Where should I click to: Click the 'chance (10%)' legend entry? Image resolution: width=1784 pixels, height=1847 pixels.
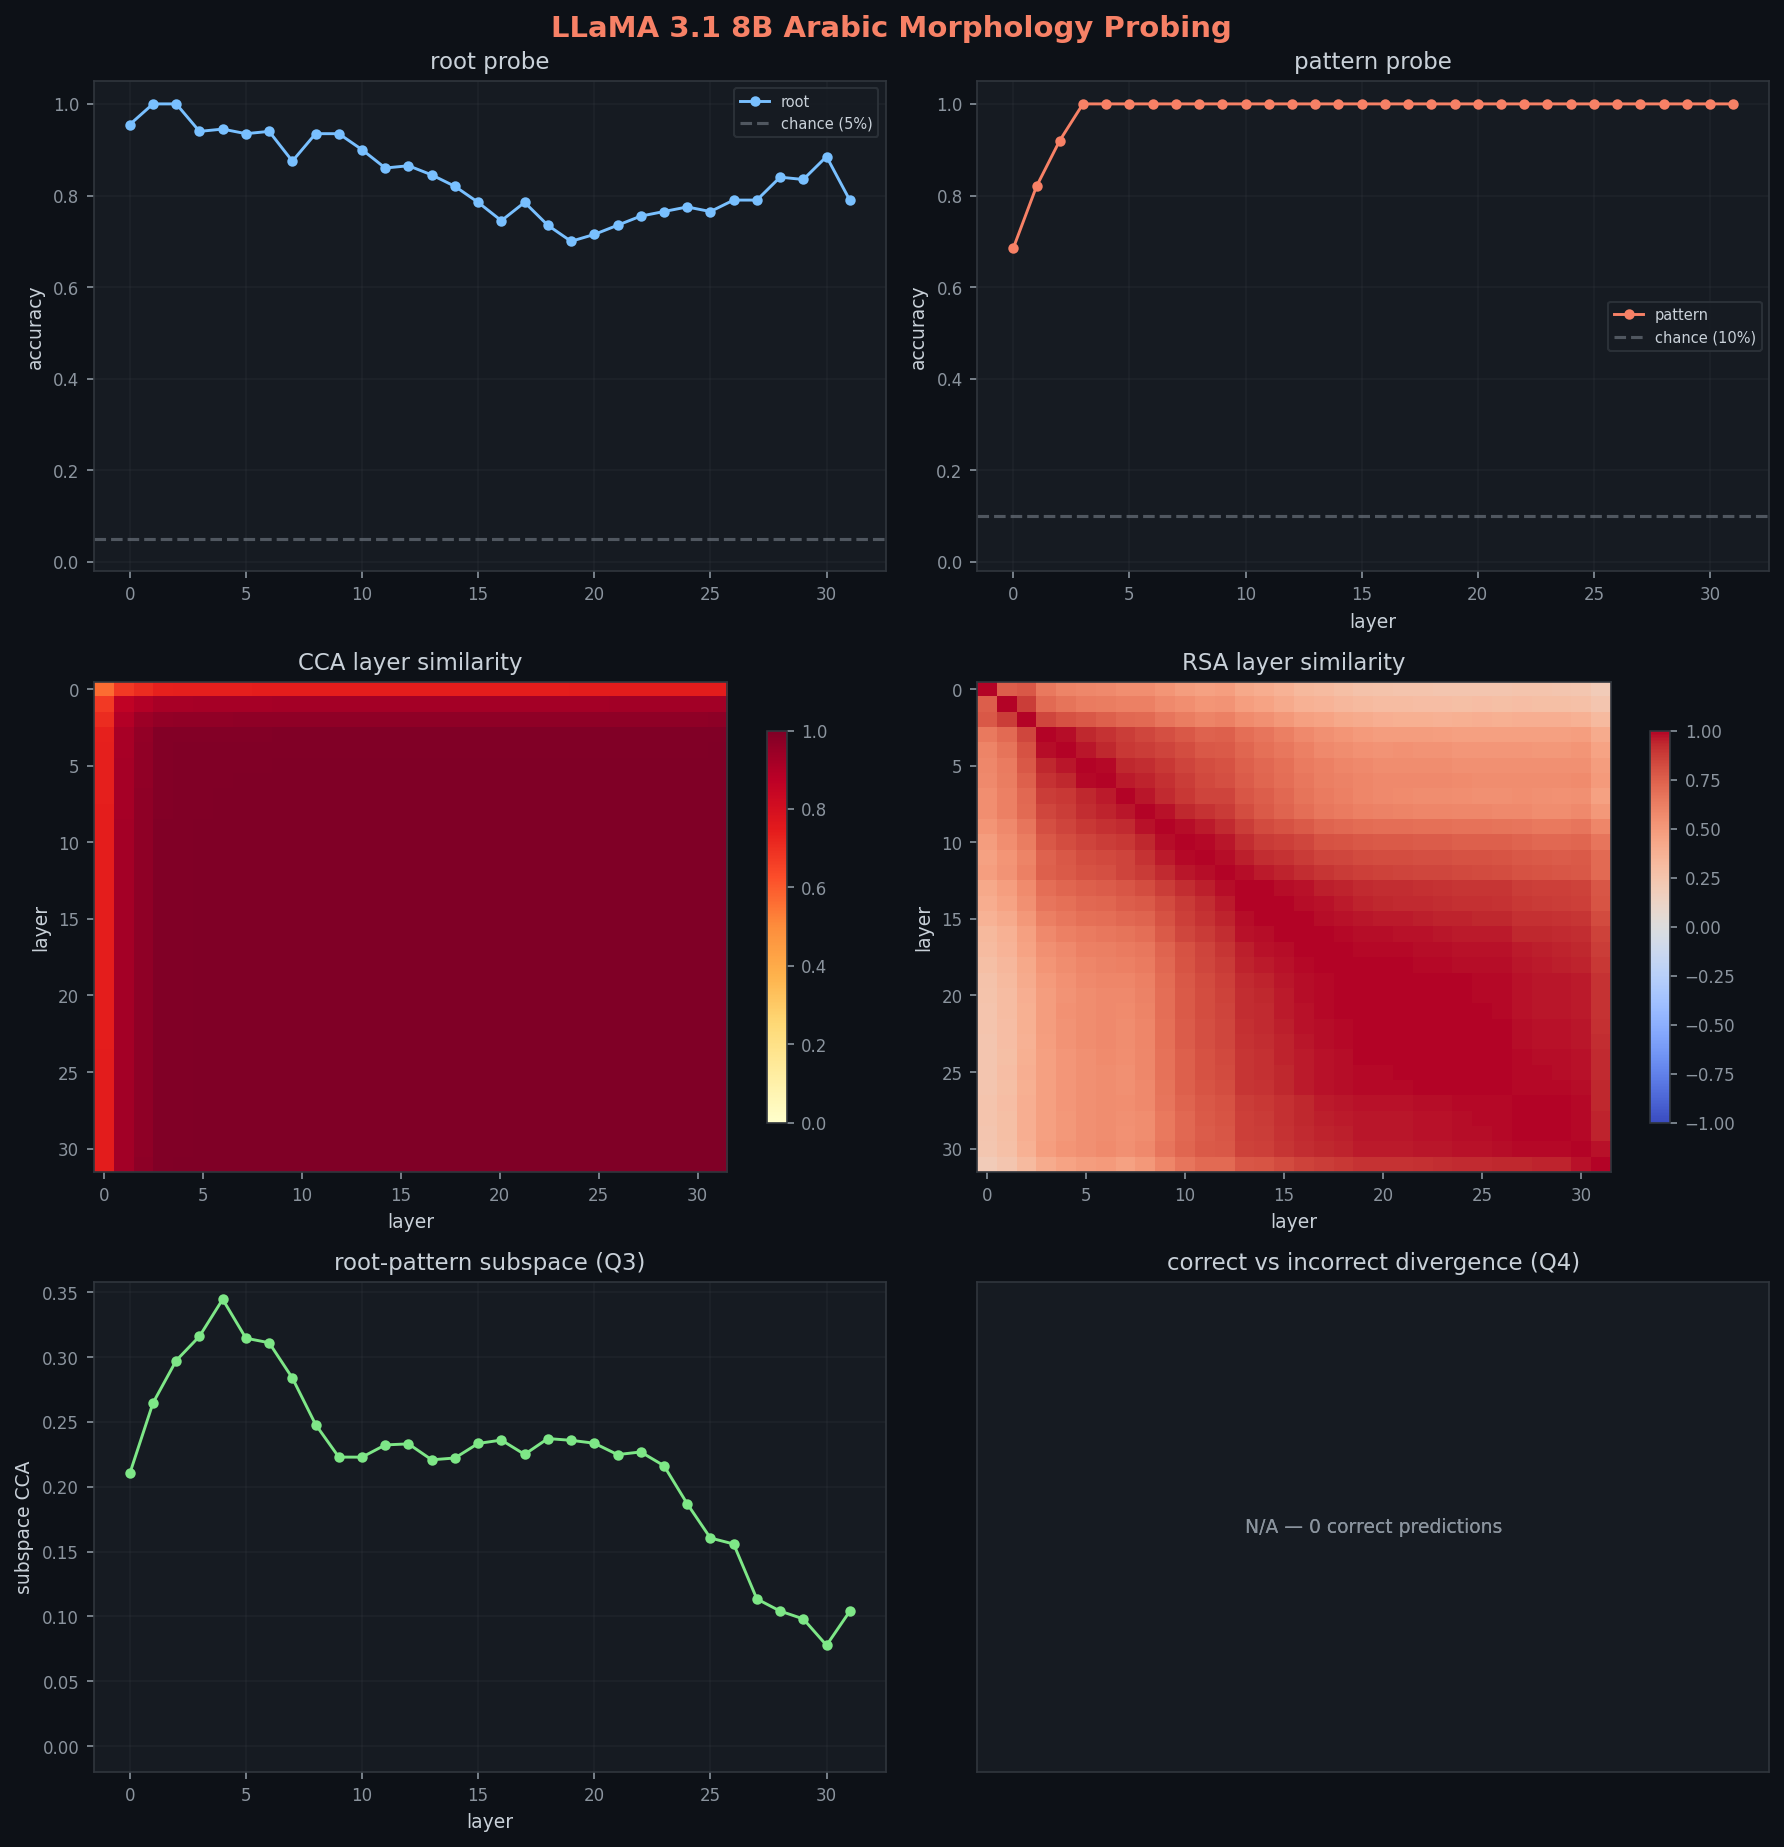click(1685, 338)
